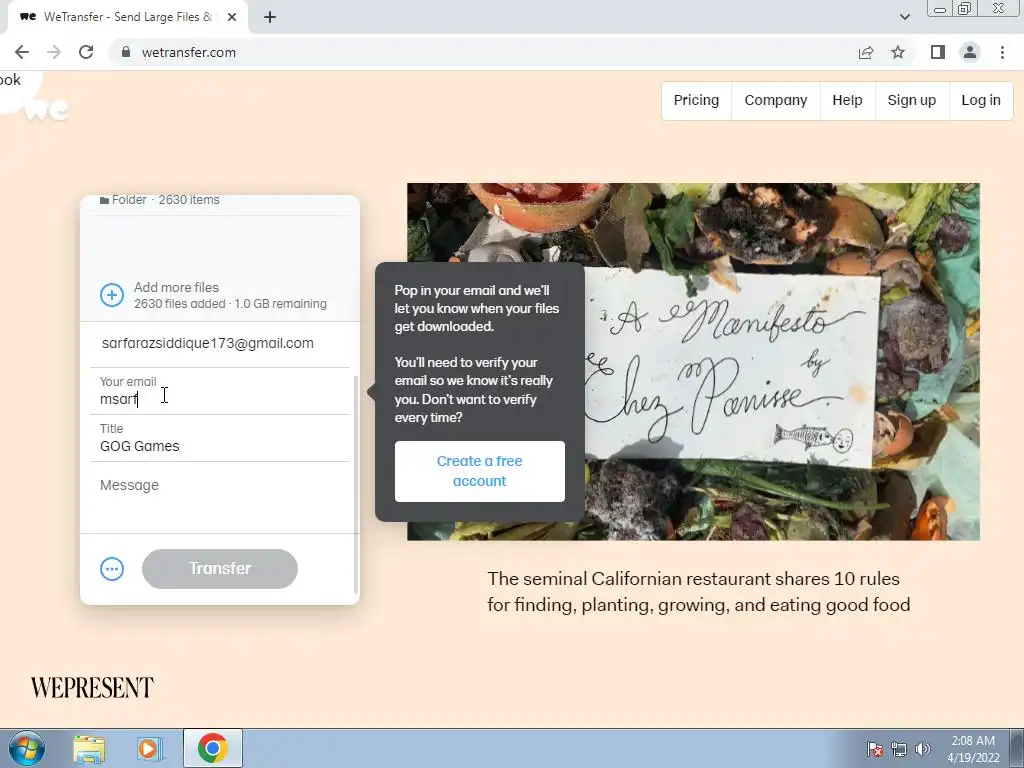1024x768 pixels.
Task: Close the WeTransfer browser tab
Action: pyautogui.click(x=232, y=17)
